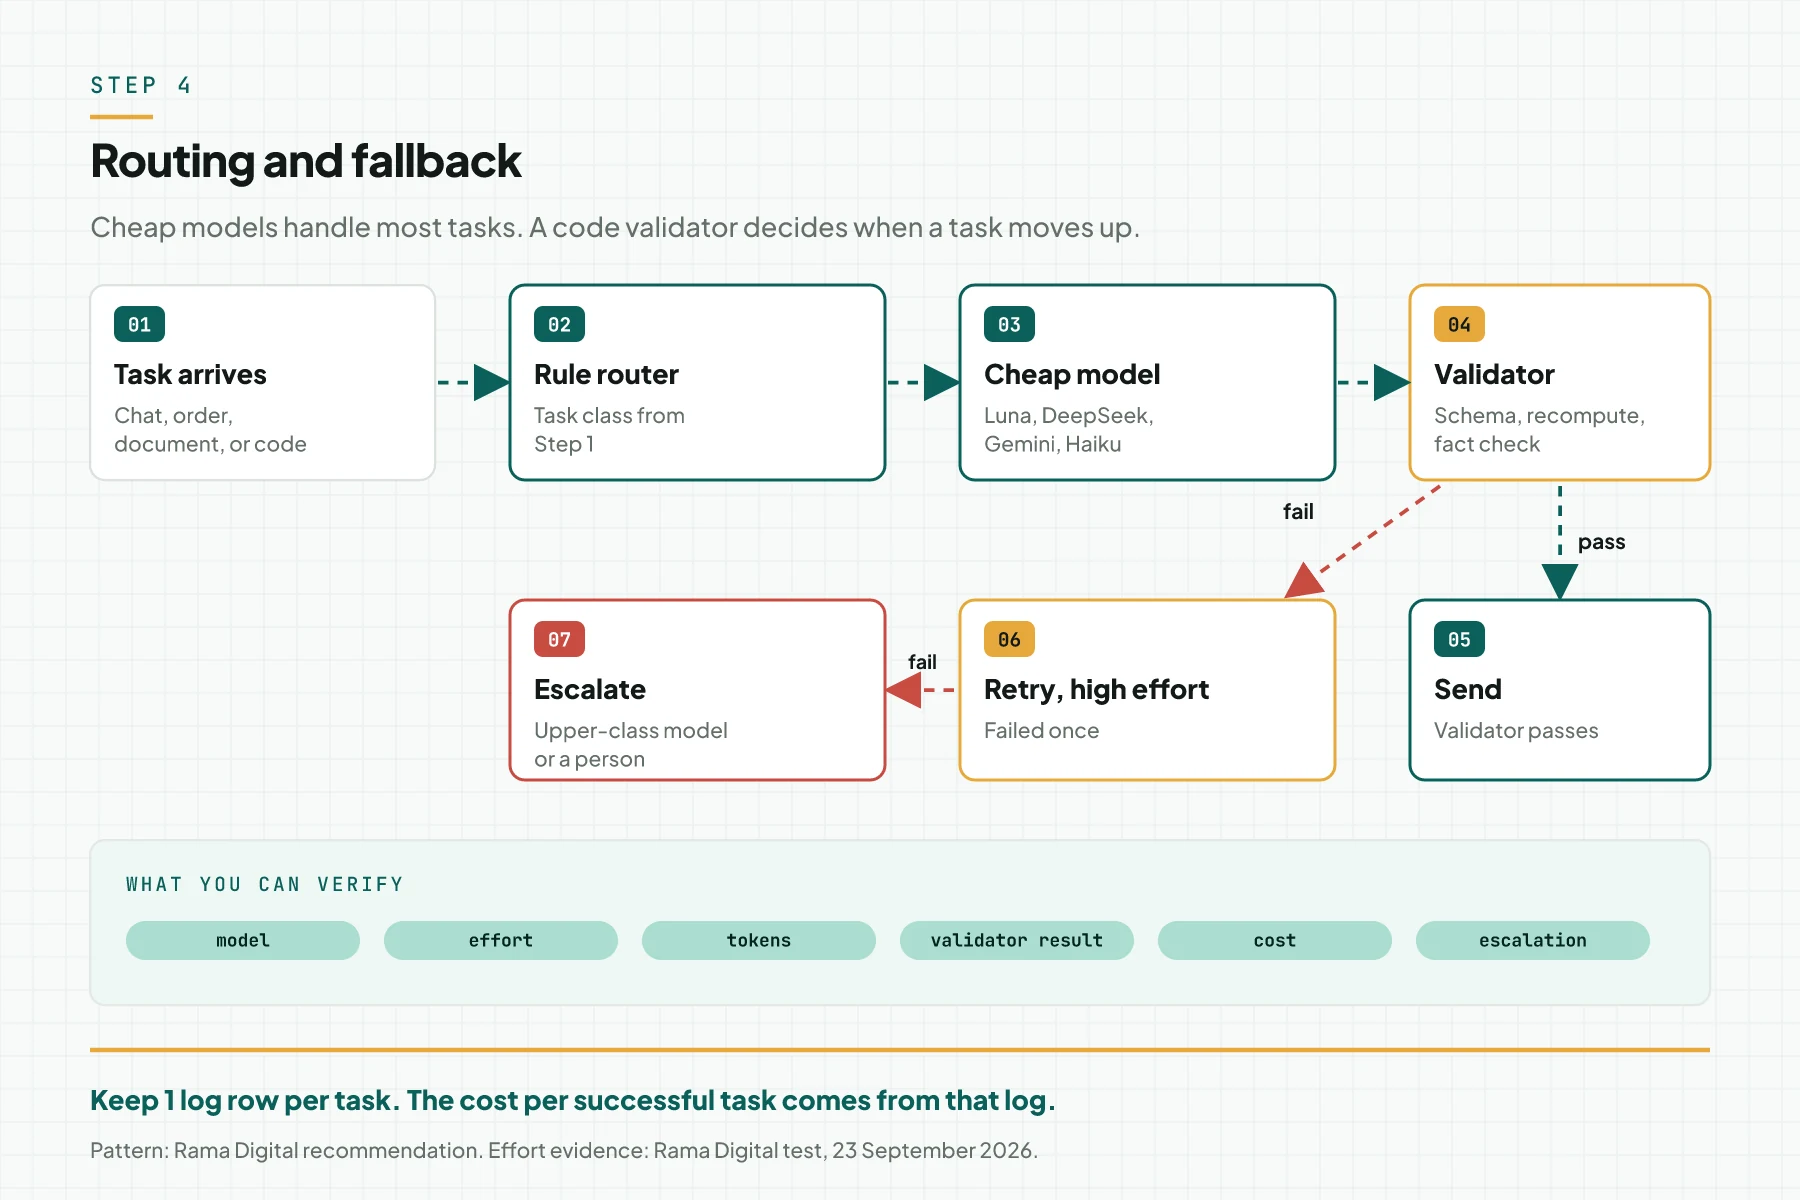Click the 'Cheap models handle most tasks' subtitle

pyautogui.click(x=615, y=228)
